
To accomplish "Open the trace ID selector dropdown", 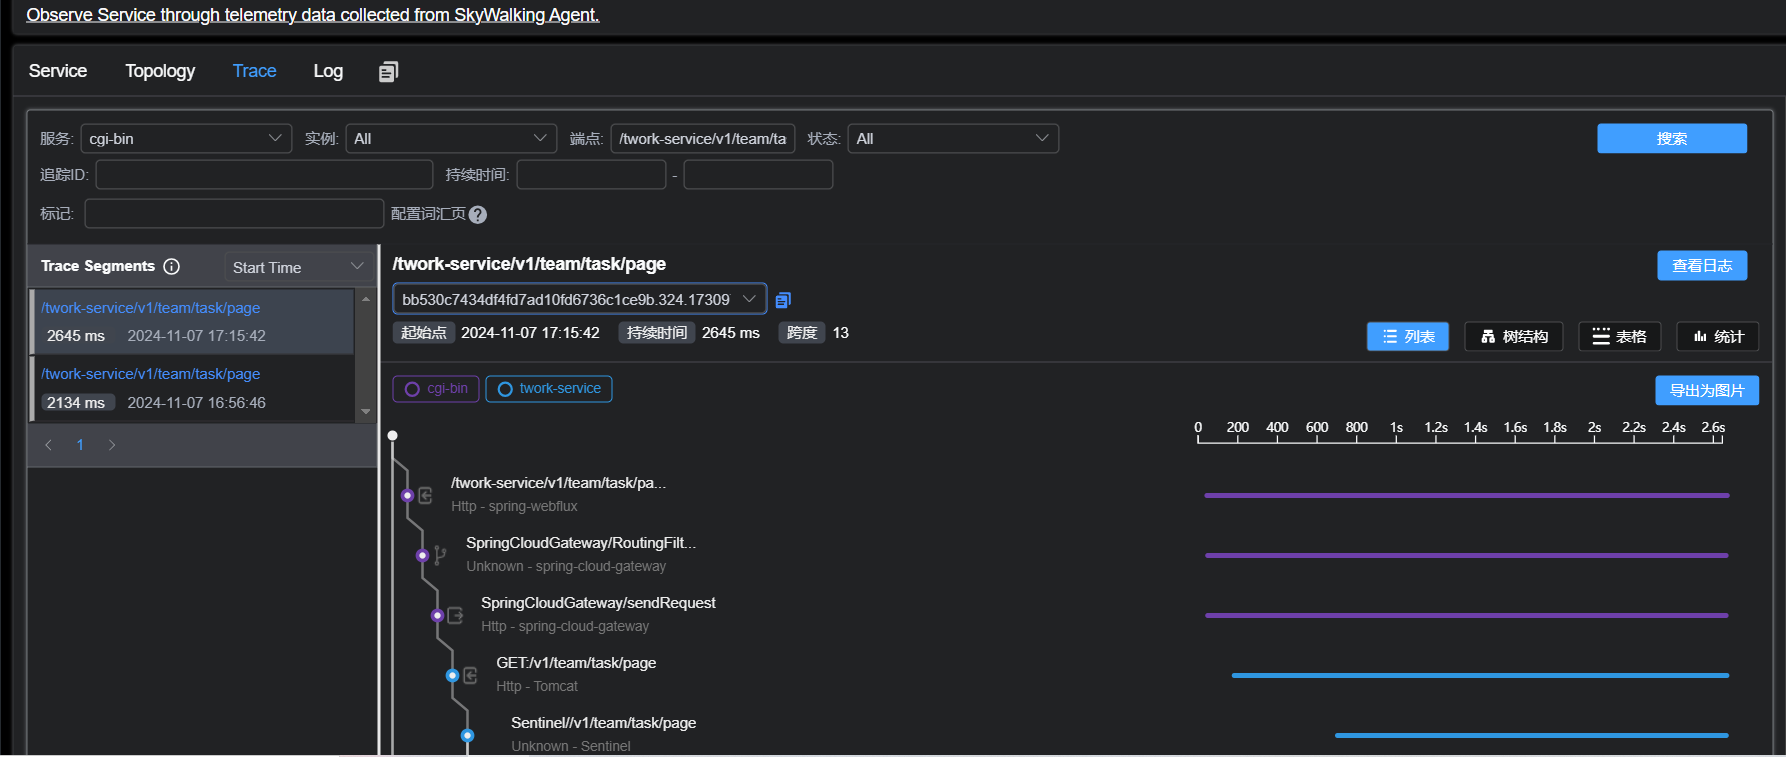I will point(579,299).
